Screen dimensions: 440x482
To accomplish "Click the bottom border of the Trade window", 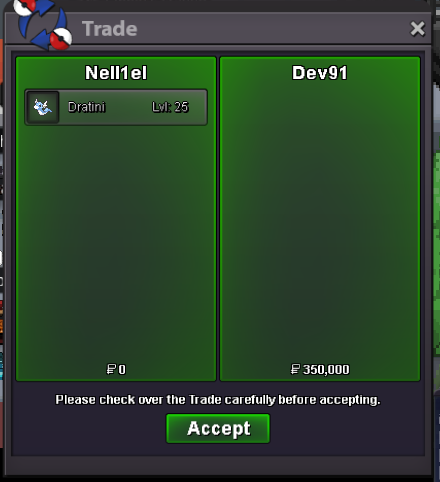I will click(x=218, y=466).
